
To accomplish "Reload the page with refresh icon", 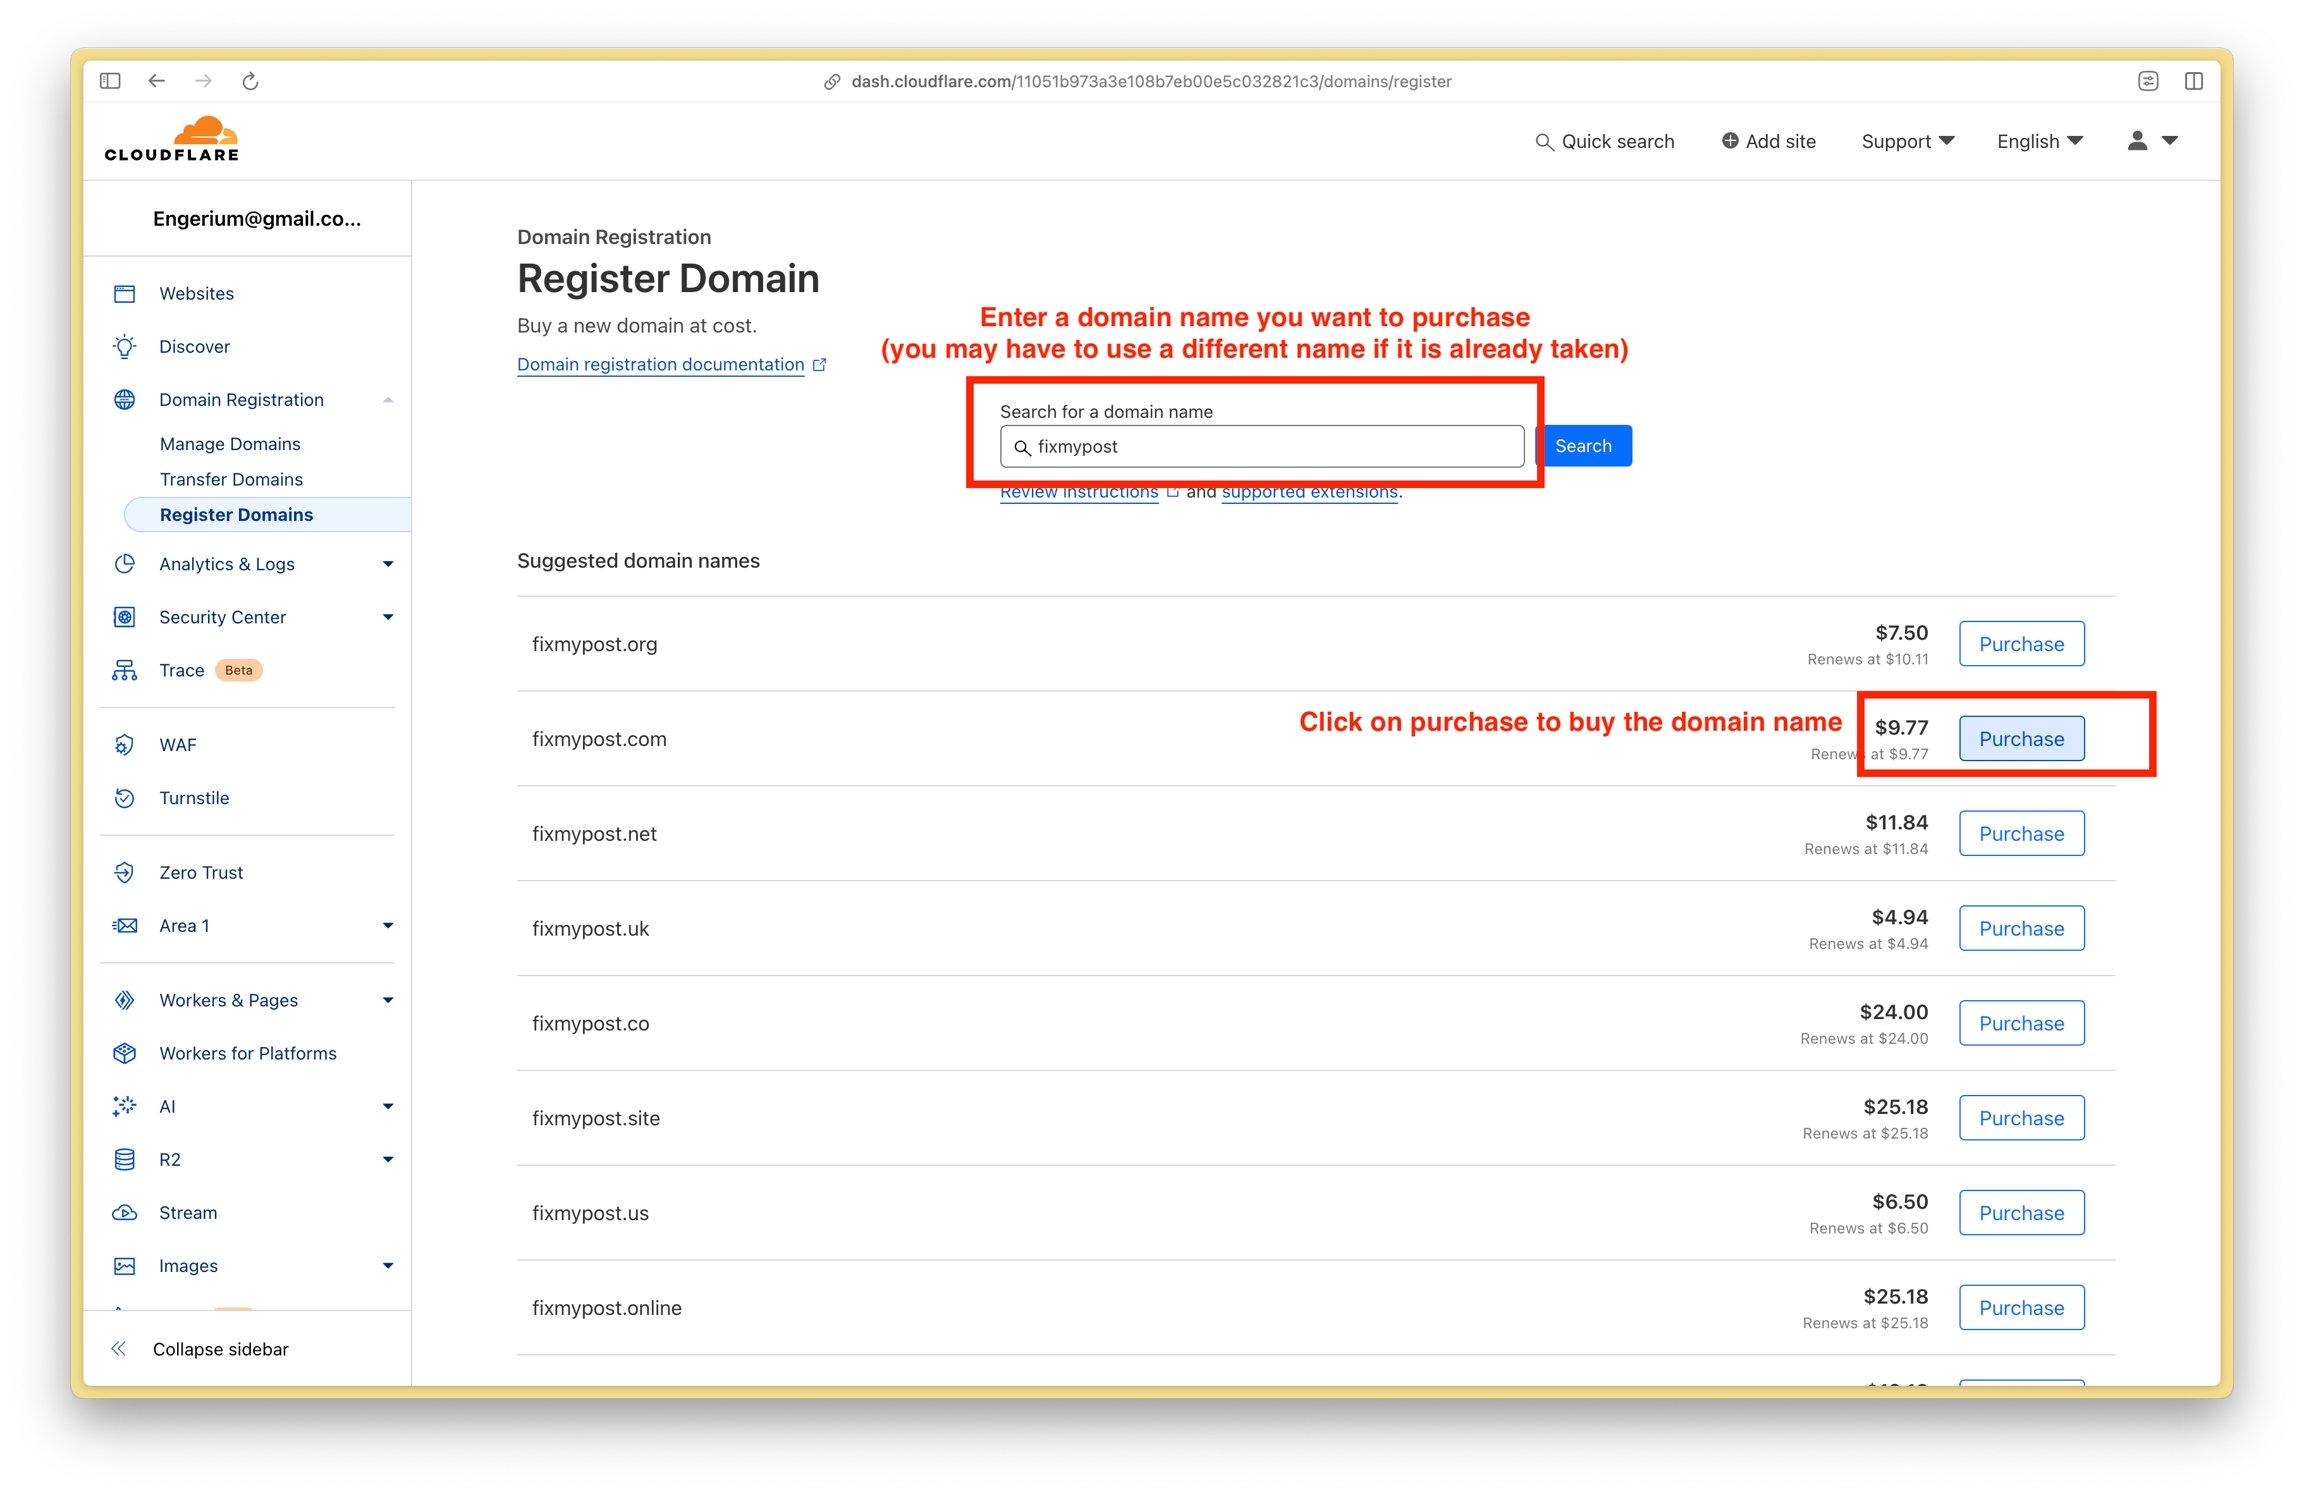I will coord(250,81).
